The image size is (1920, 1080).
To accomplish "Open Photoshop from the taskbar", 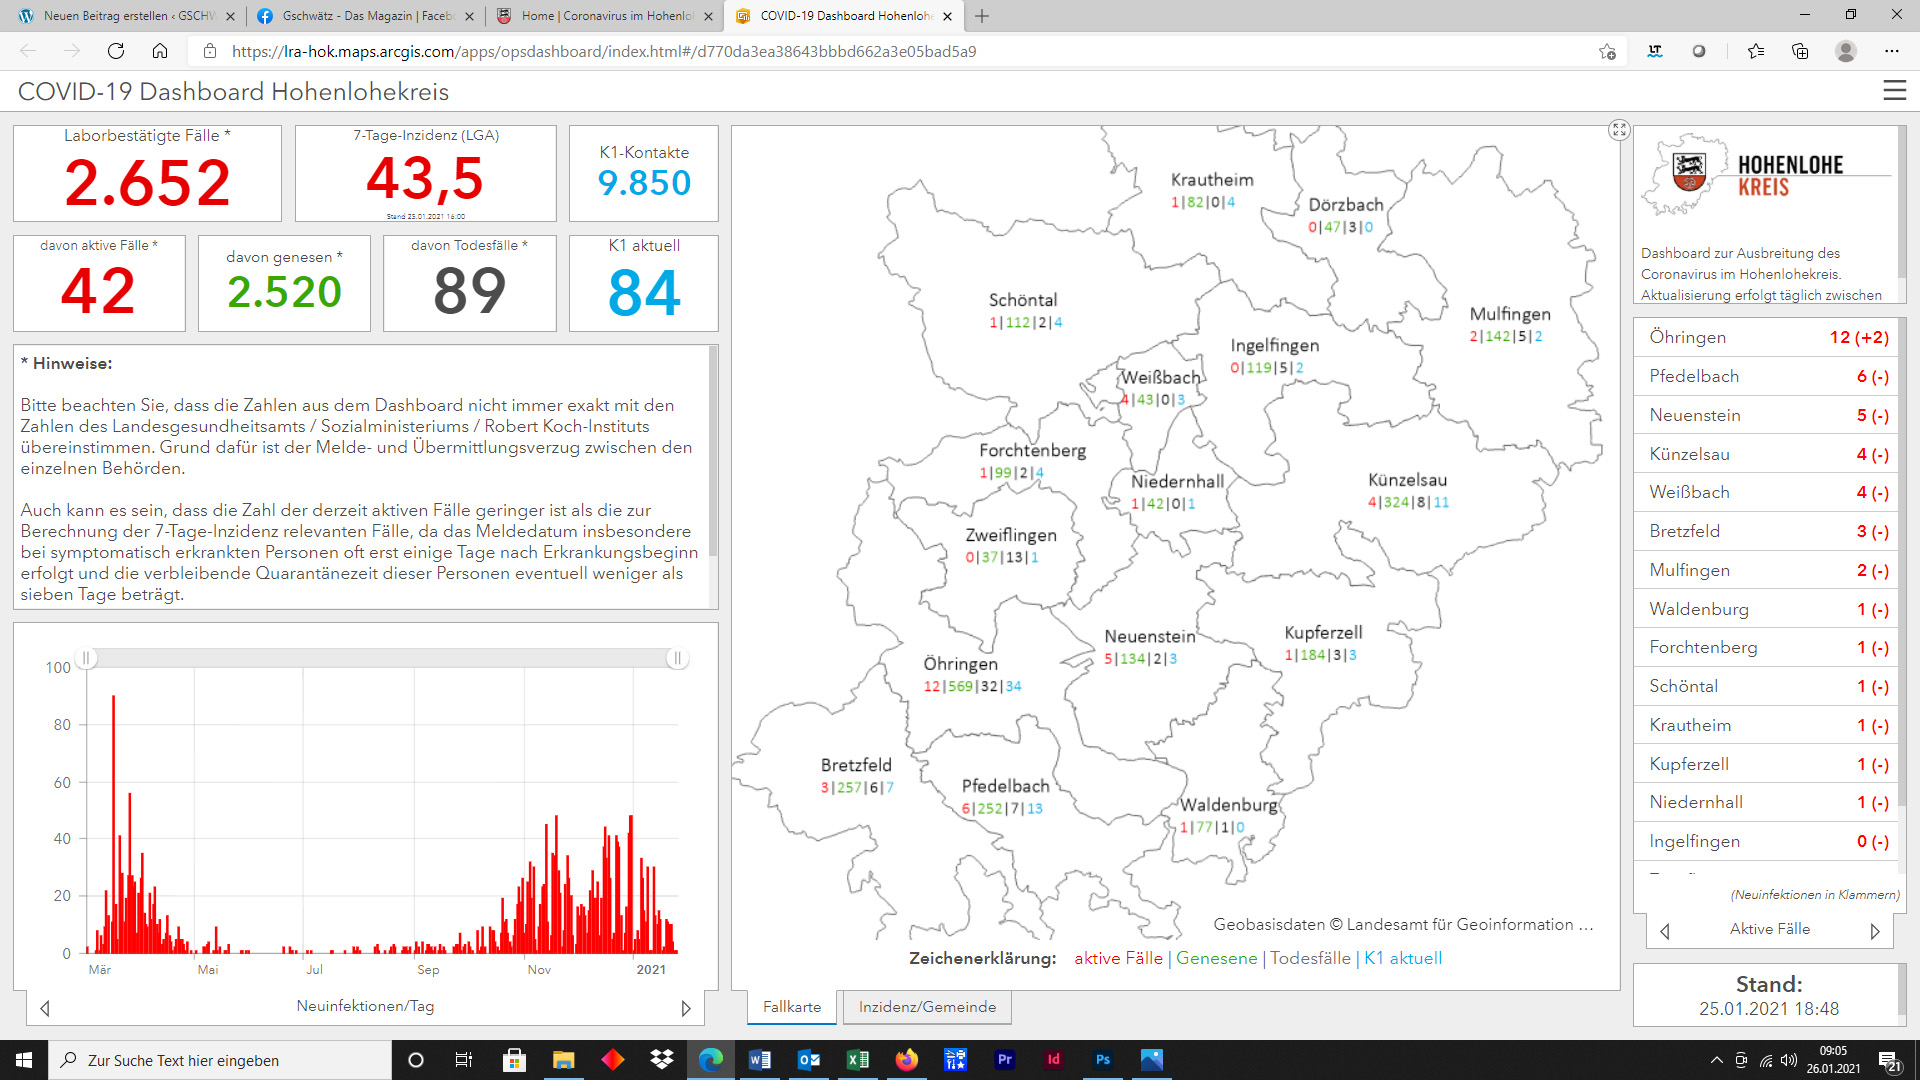I will pos(1102,1060).
